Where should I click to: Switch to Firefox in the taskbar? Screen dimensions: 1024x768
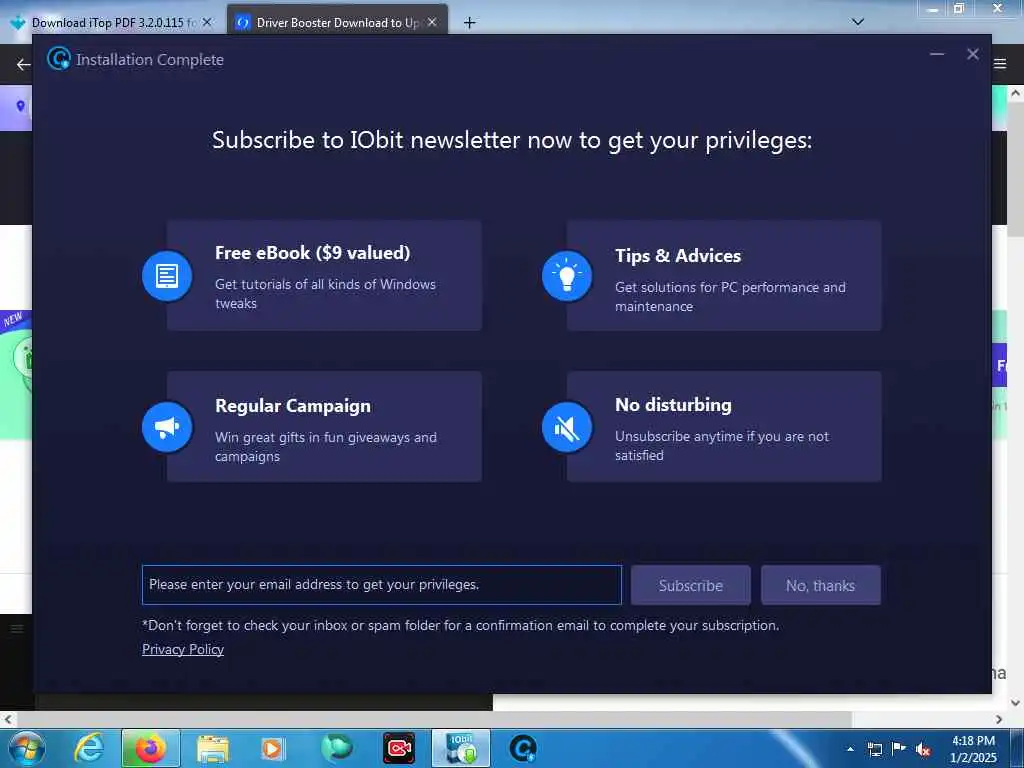tap(150, 748)
